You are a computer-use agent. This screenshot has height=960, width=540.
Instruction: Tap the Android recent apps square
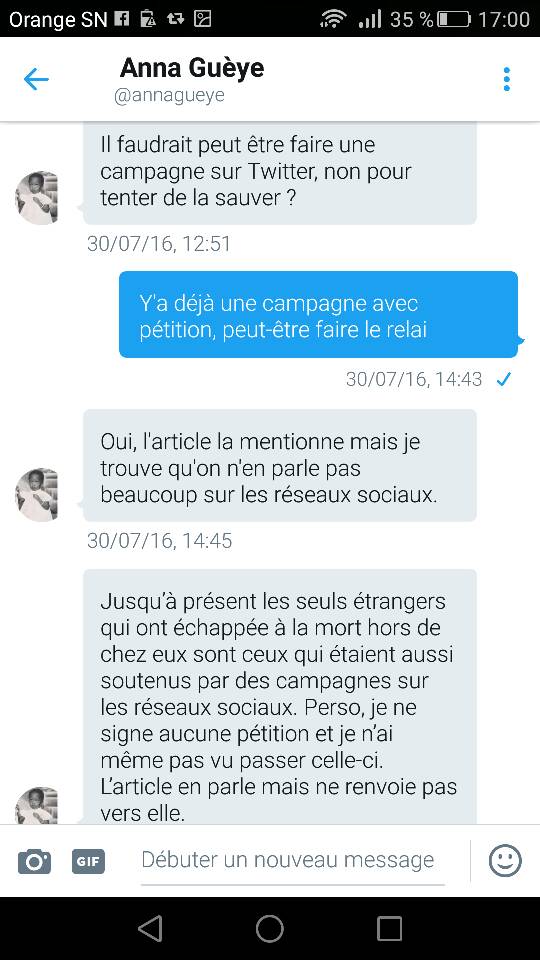[389, 928]
